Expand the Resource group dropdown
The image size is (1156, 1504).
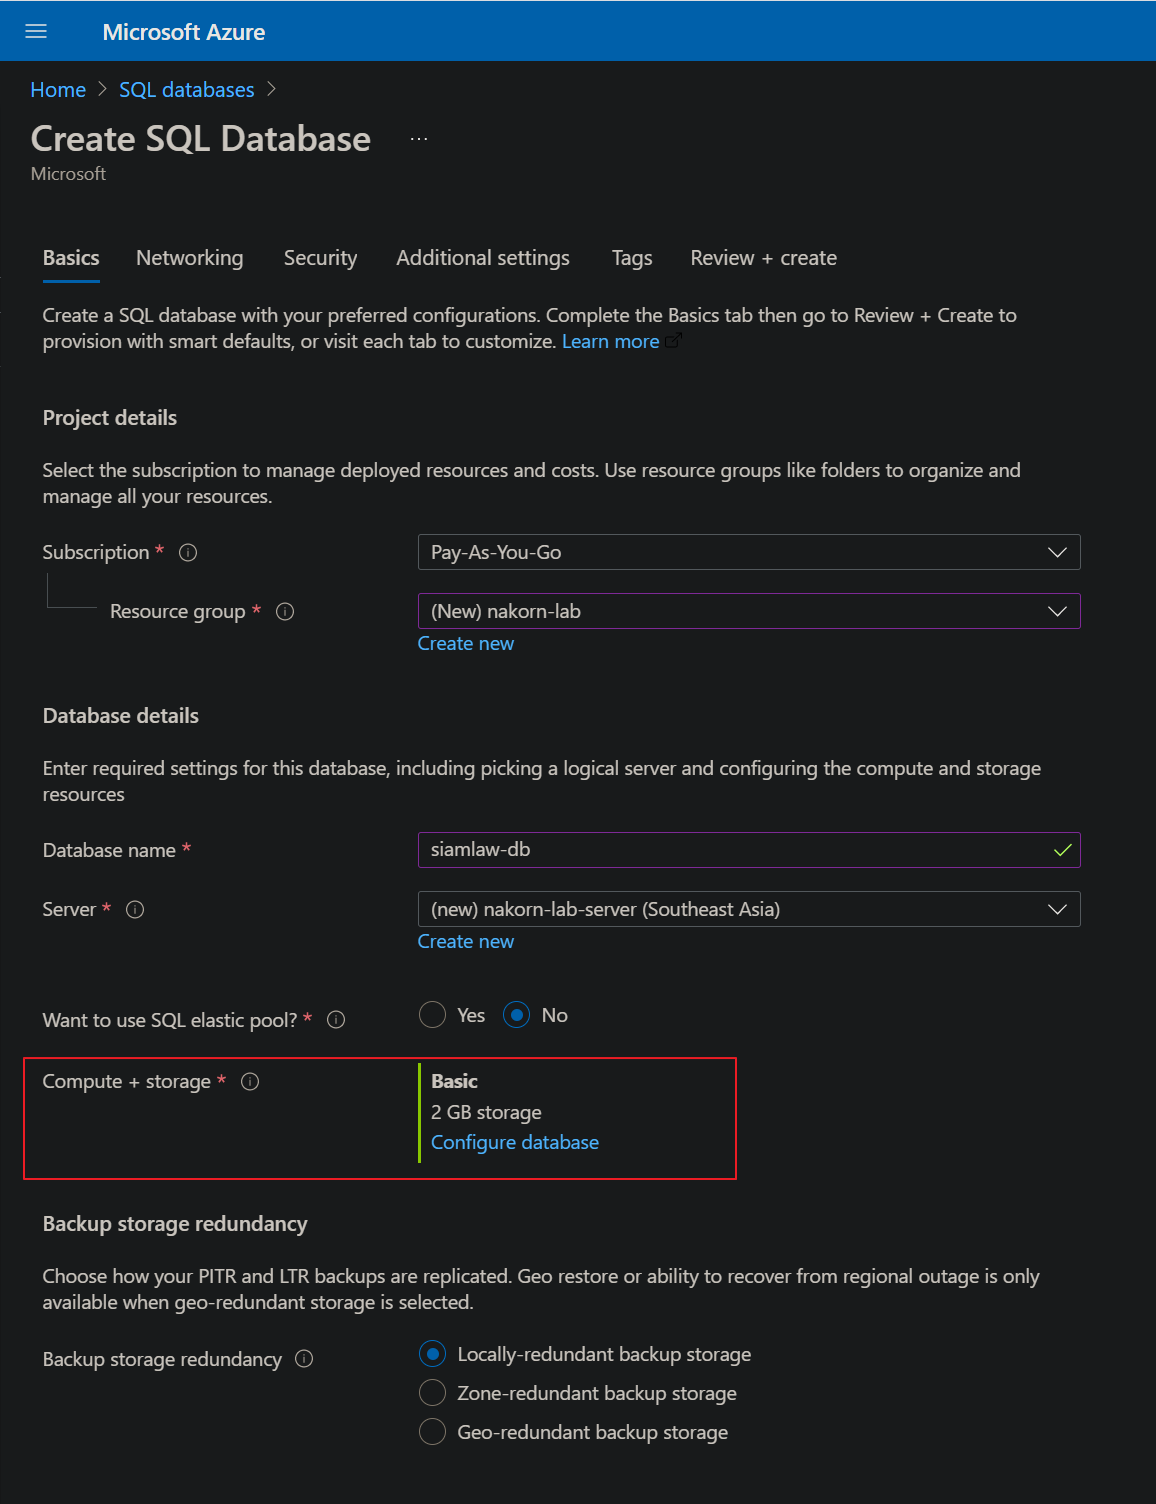[1057, 611]
